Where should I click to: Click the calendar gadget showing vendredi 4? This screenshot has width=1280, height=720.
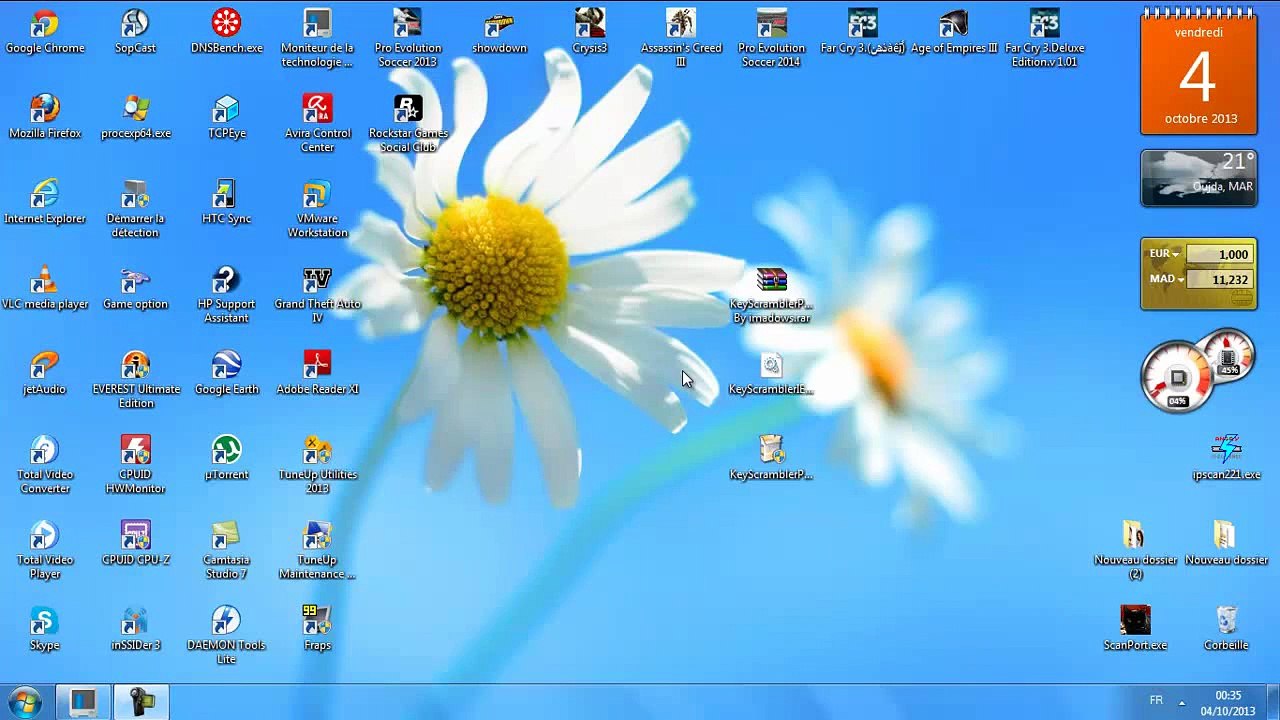[1199, 72]
